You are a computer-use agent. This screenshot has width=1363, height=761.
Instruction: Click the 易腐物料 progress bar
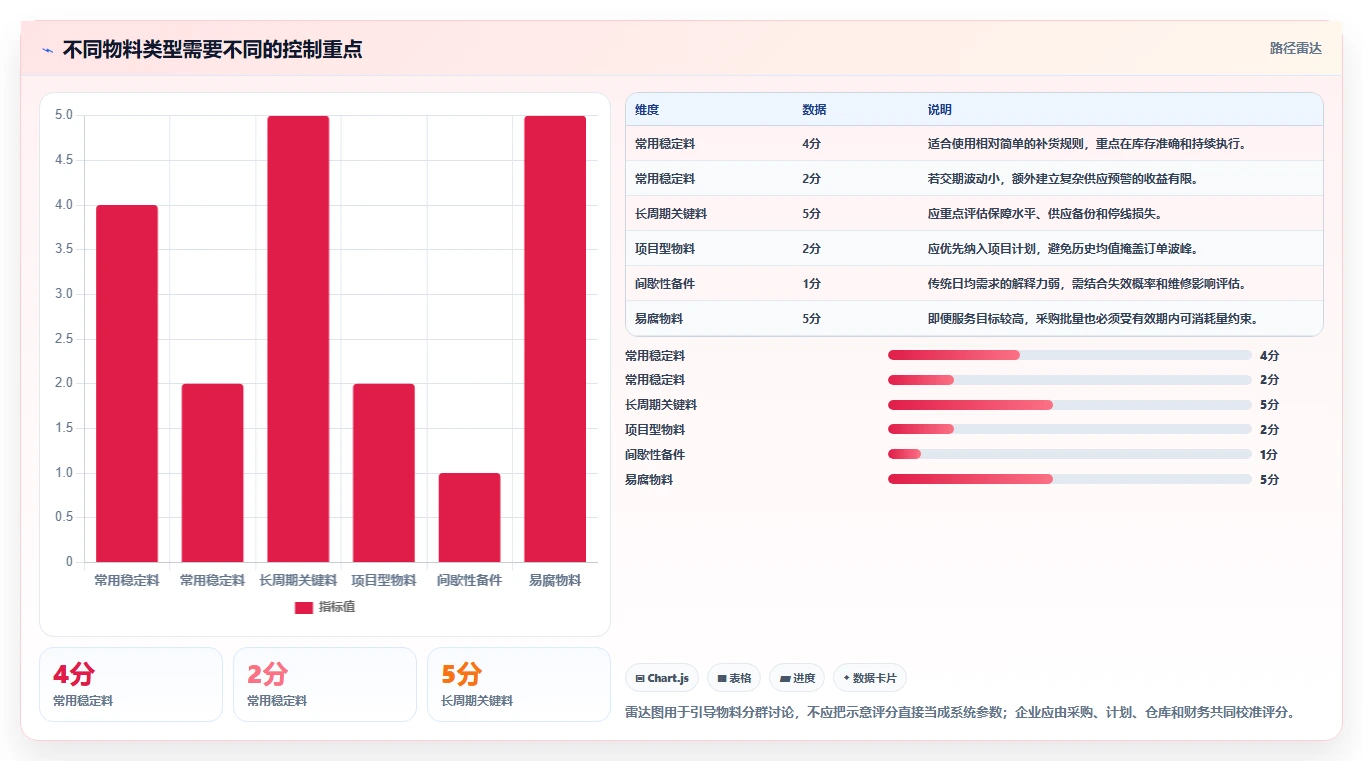pyautogui.click(x=1070, y=479)
